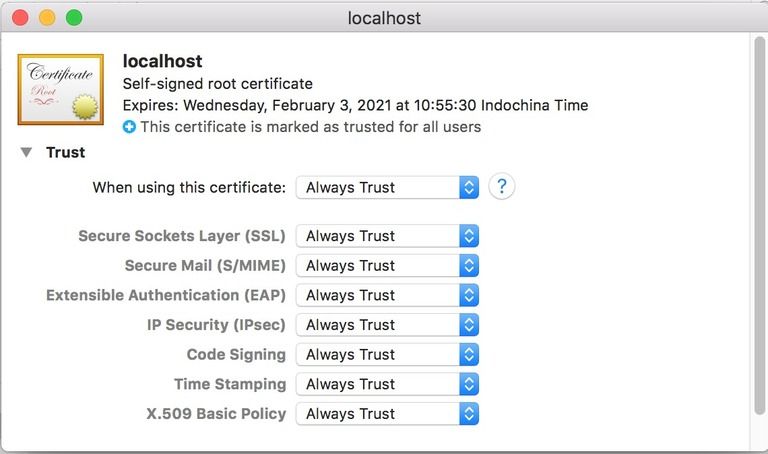Collapse the Trust disclosure triangle

pos(26,153)
